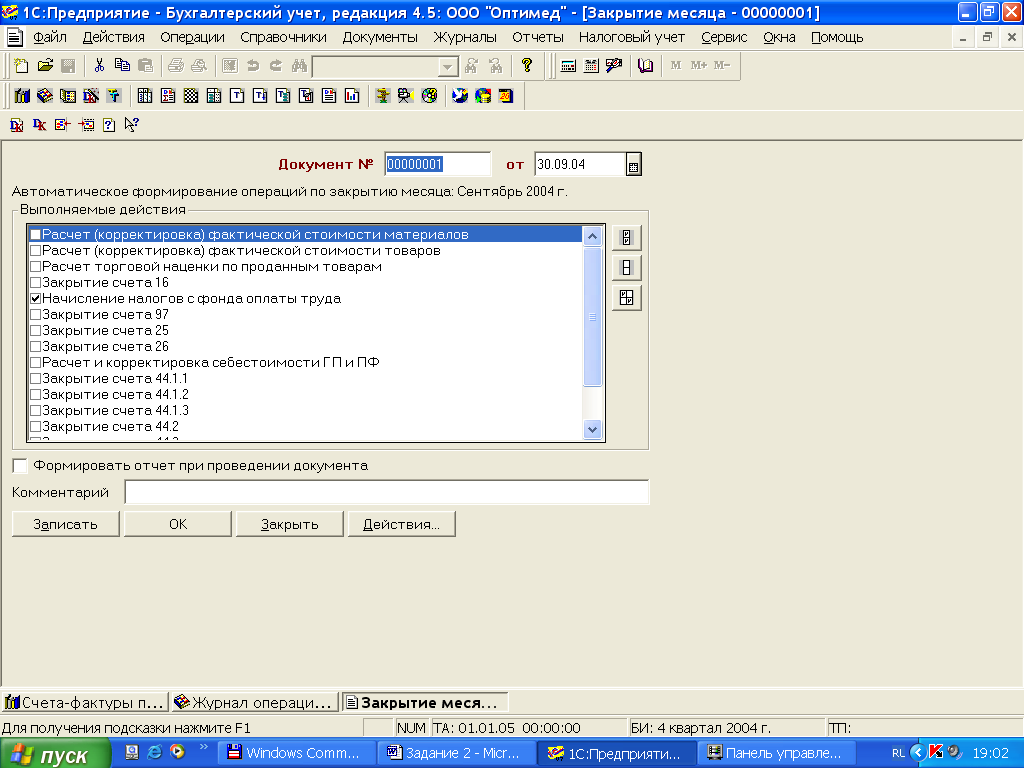Click the globe with coins icon
1024x768 pixels.
point(483,96)
